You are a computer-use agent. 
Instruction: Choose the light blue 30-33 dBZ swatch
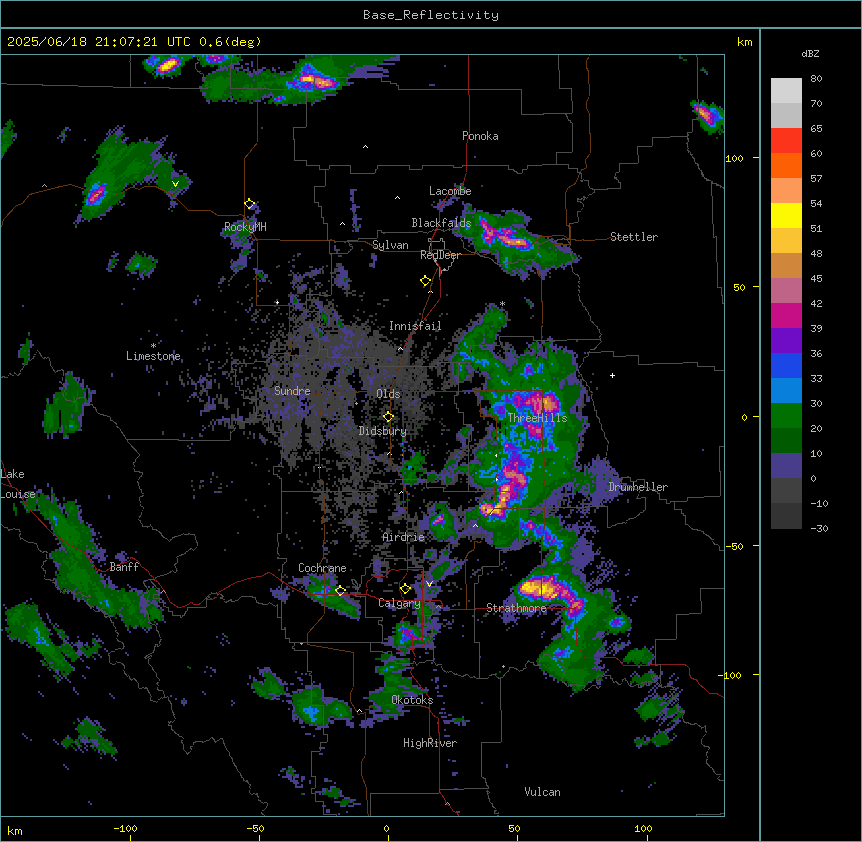coord(786,391)
